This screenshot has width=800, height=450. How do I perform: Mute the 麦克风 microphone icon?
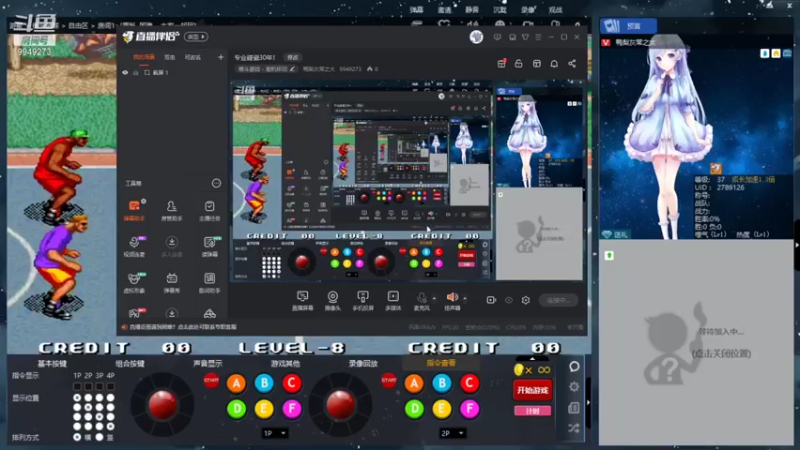(421, 298)
